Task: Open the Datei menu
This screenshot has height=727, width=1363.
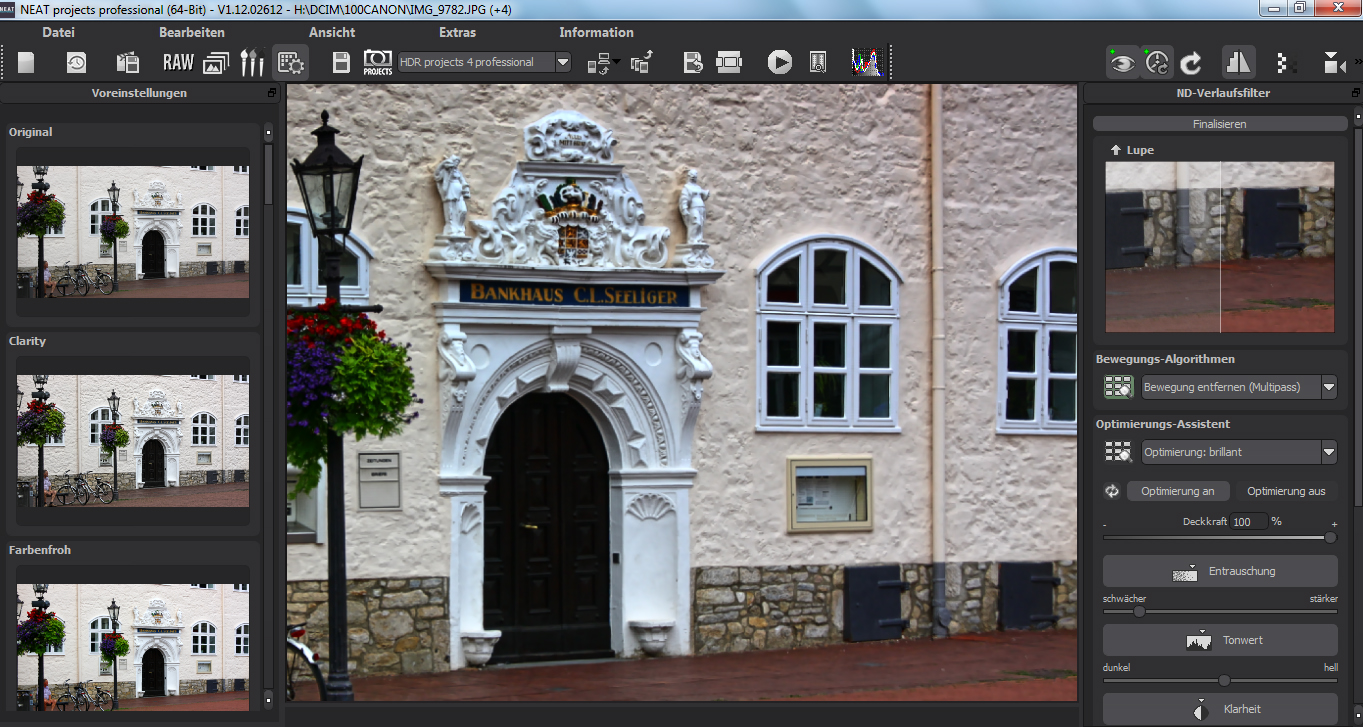Action: pos(59,32)
